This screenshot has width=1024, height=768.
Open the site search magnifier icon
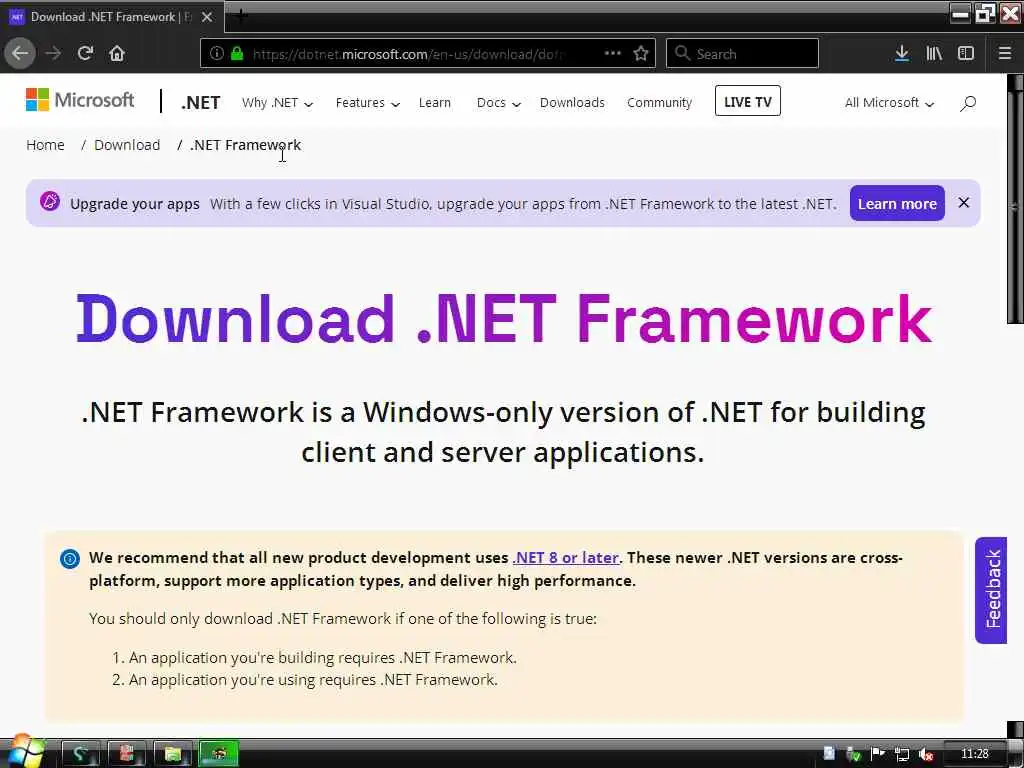(968, 103)
